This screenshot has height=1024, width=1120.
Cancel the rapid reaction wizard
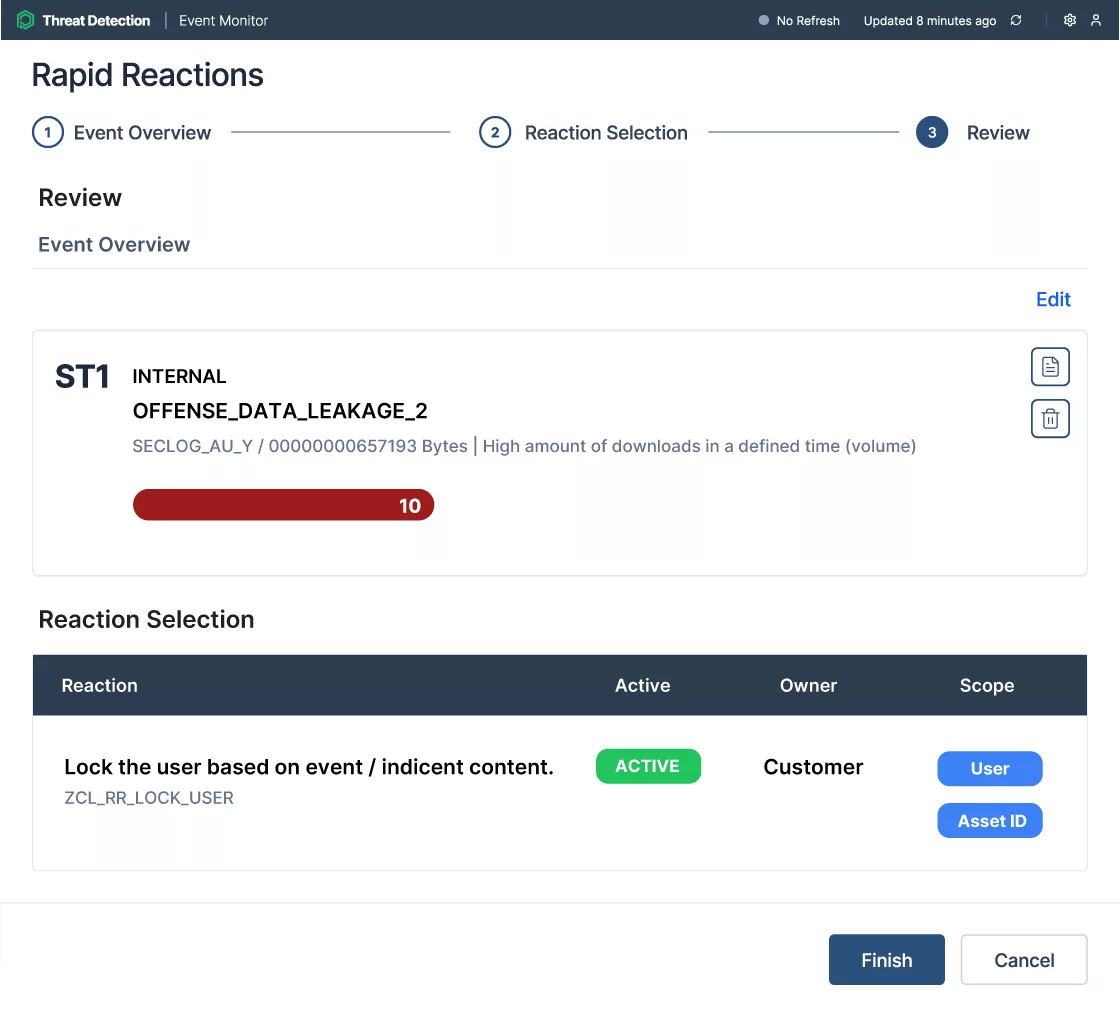[x=1024, y=960]
